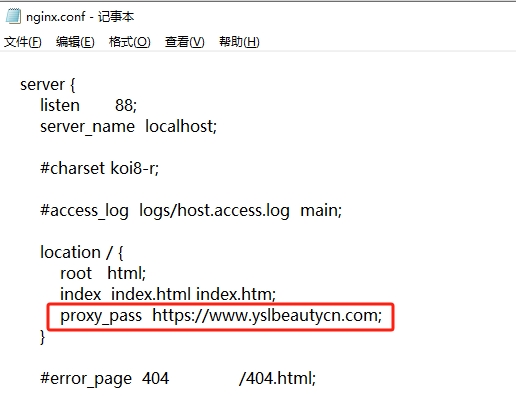Click the 'main;' text after the access log

(x=321, y=211)
